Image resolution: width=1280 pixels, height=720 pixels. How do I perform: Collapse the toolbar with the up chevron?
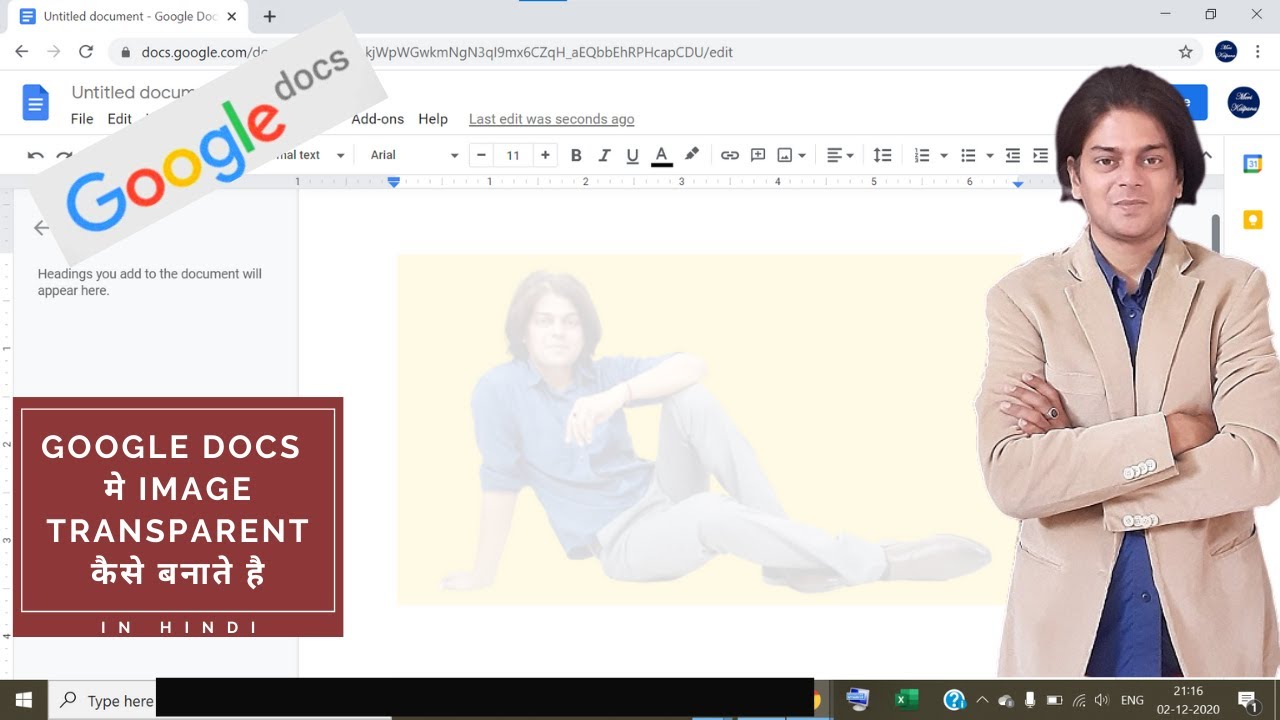click(x=1206, y=155)
